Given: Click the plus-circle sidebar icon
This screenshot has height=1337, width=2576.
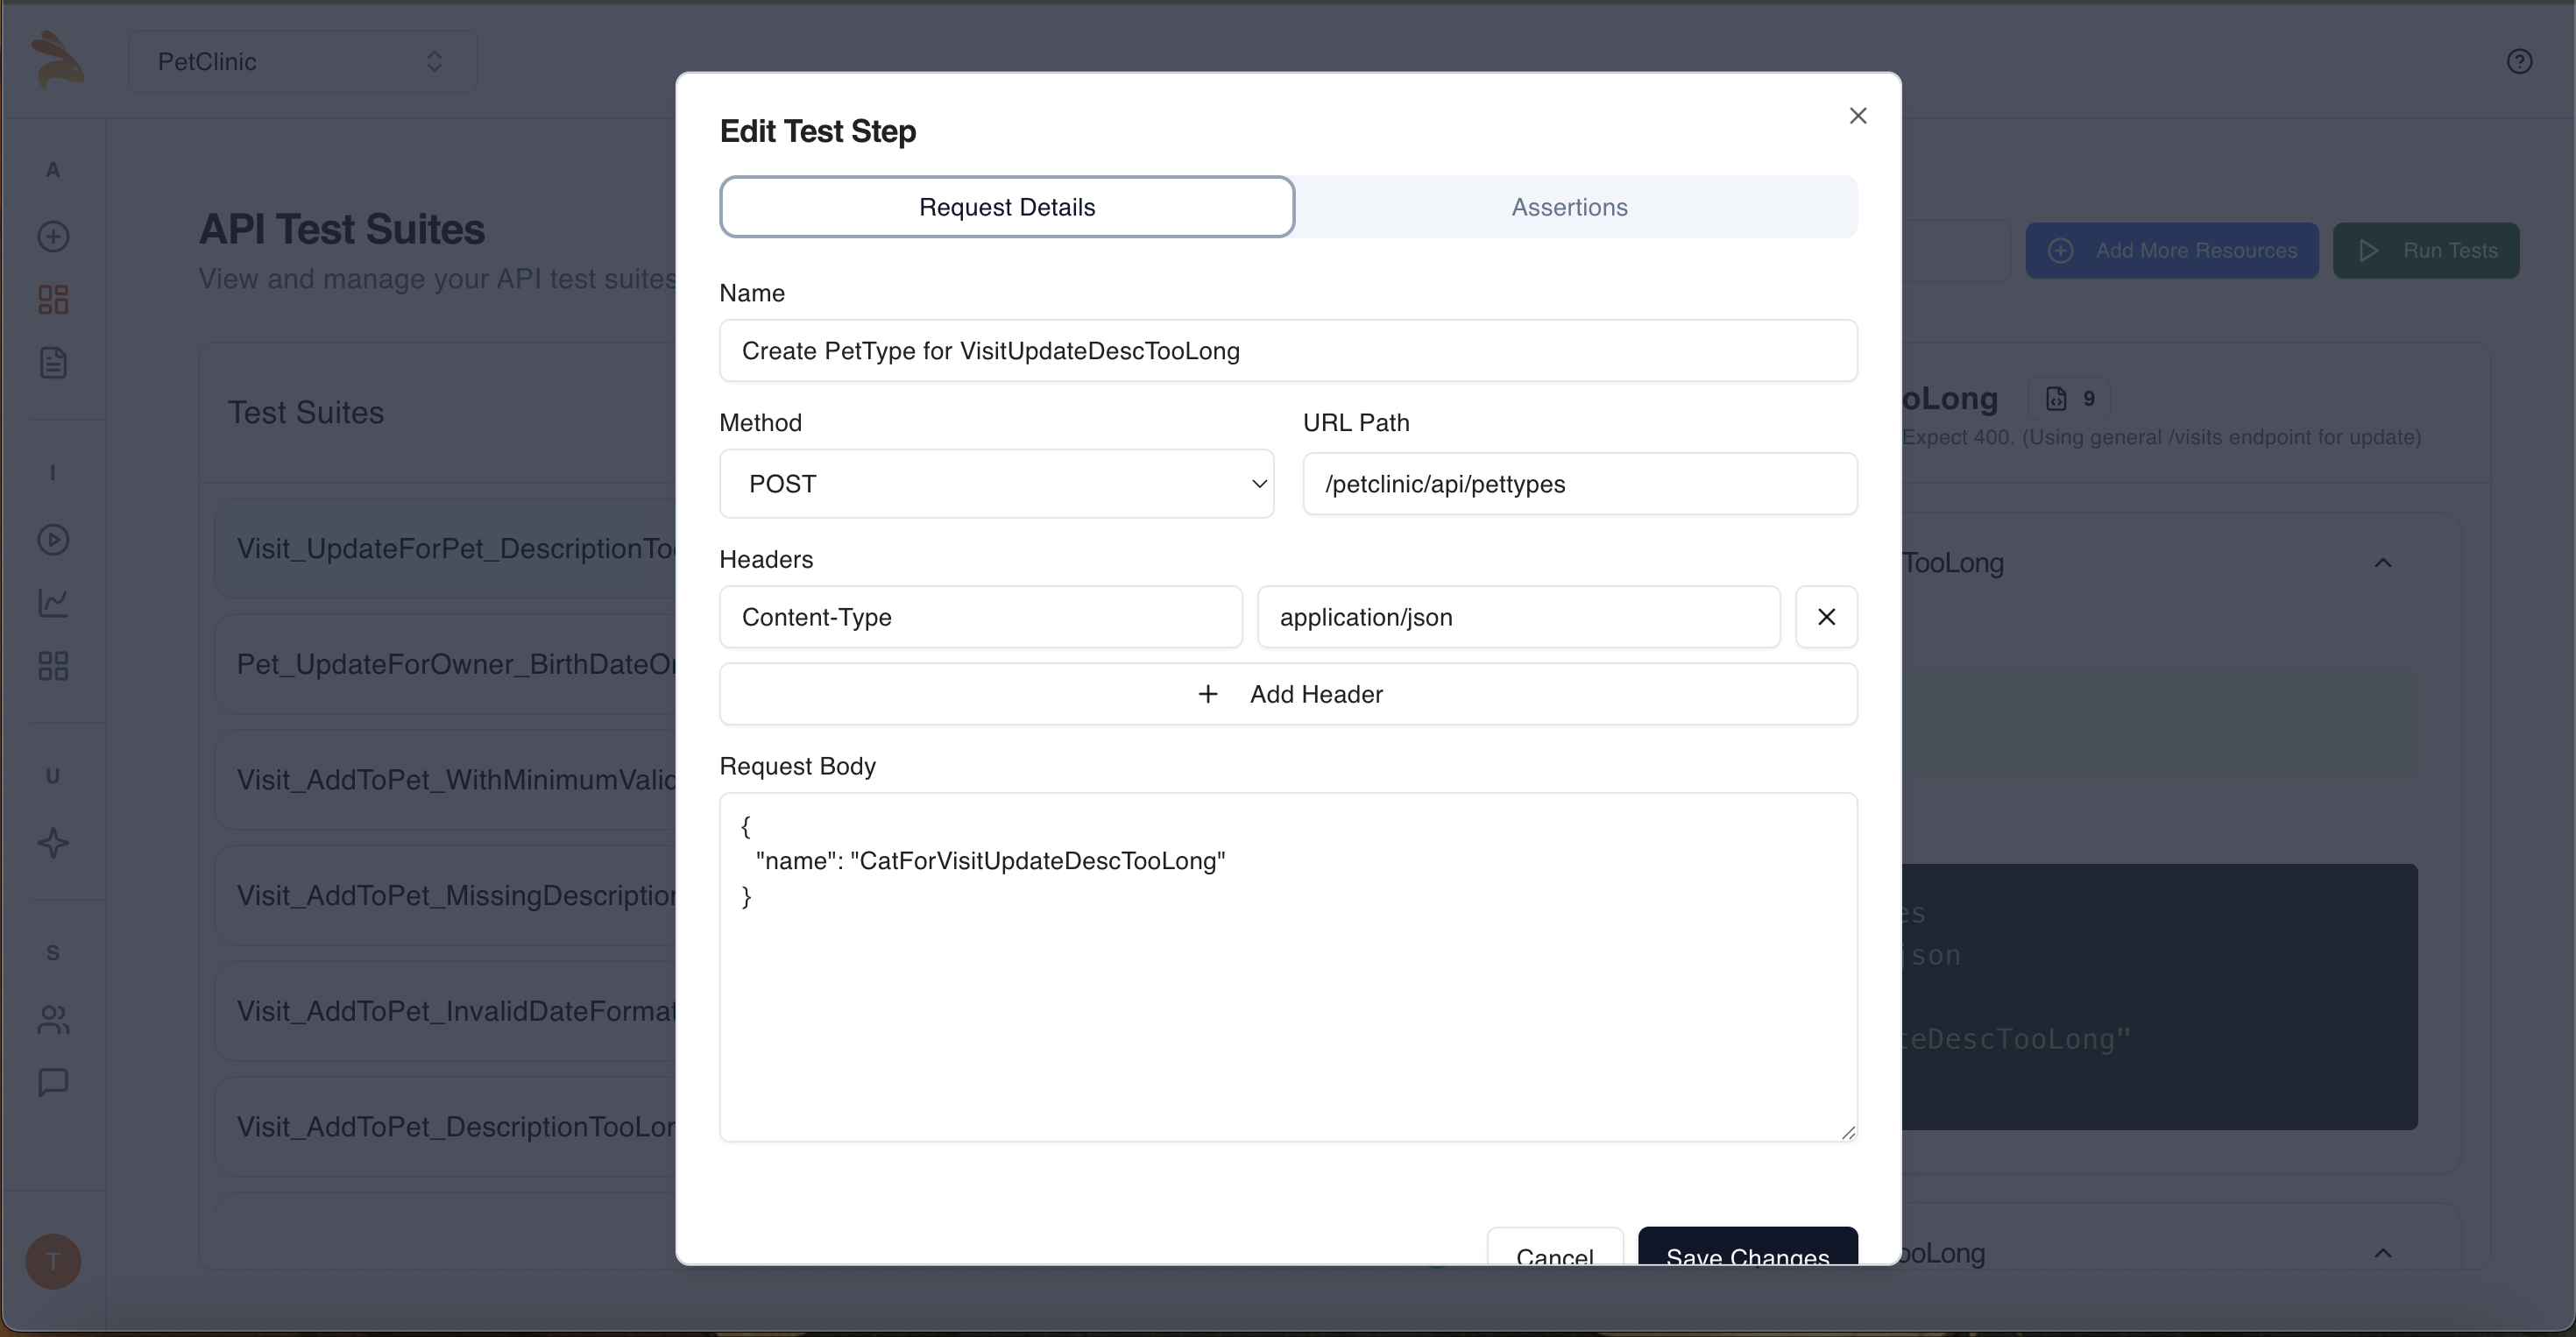Looking at the screenshot, I should point(53,236).
